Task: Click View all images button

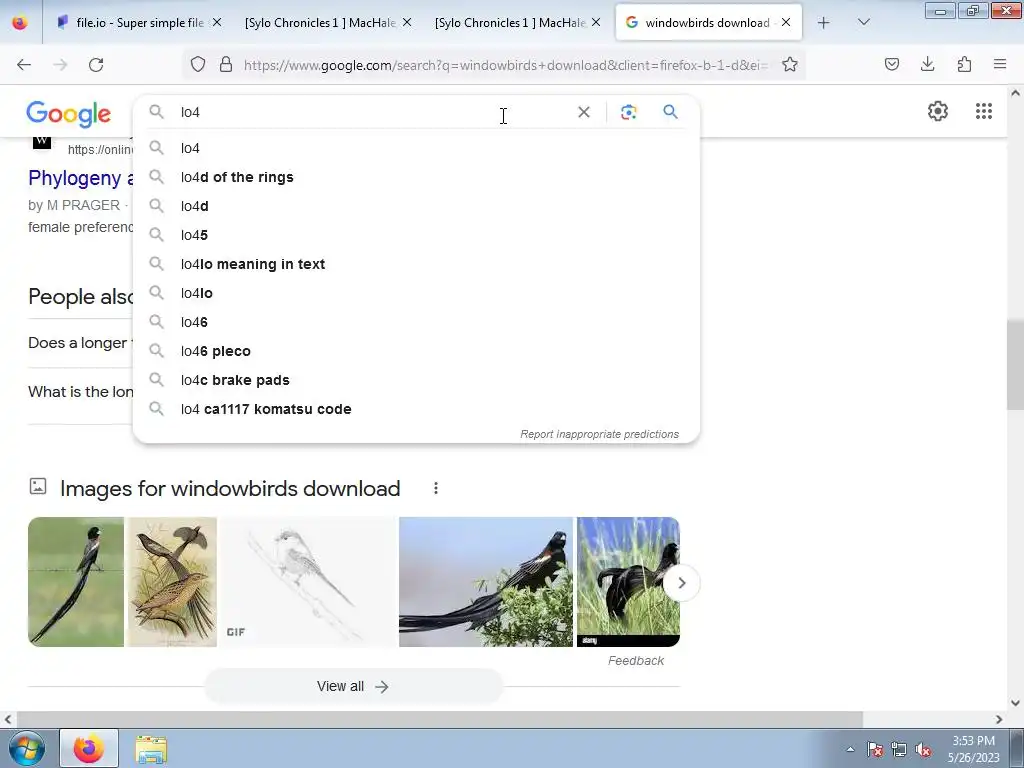Action: point(353,686)
